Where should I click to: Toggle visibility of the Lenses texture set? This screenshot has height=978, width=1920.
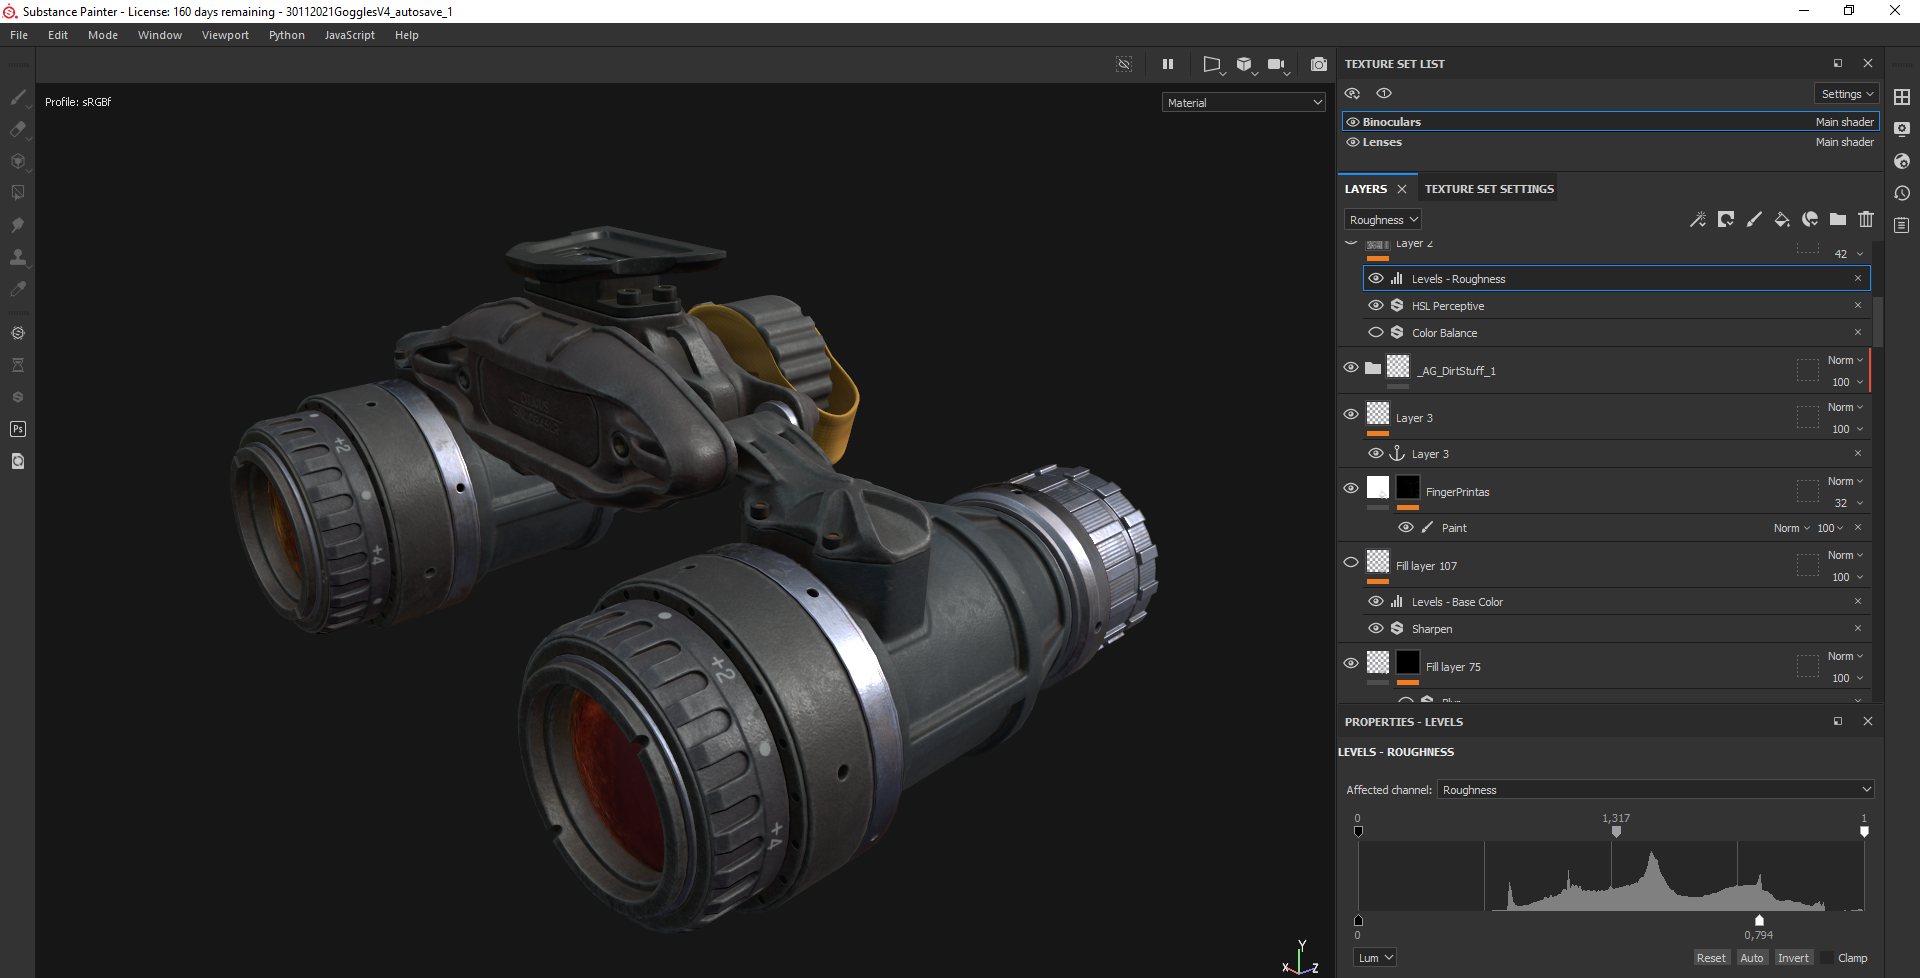1353,142
